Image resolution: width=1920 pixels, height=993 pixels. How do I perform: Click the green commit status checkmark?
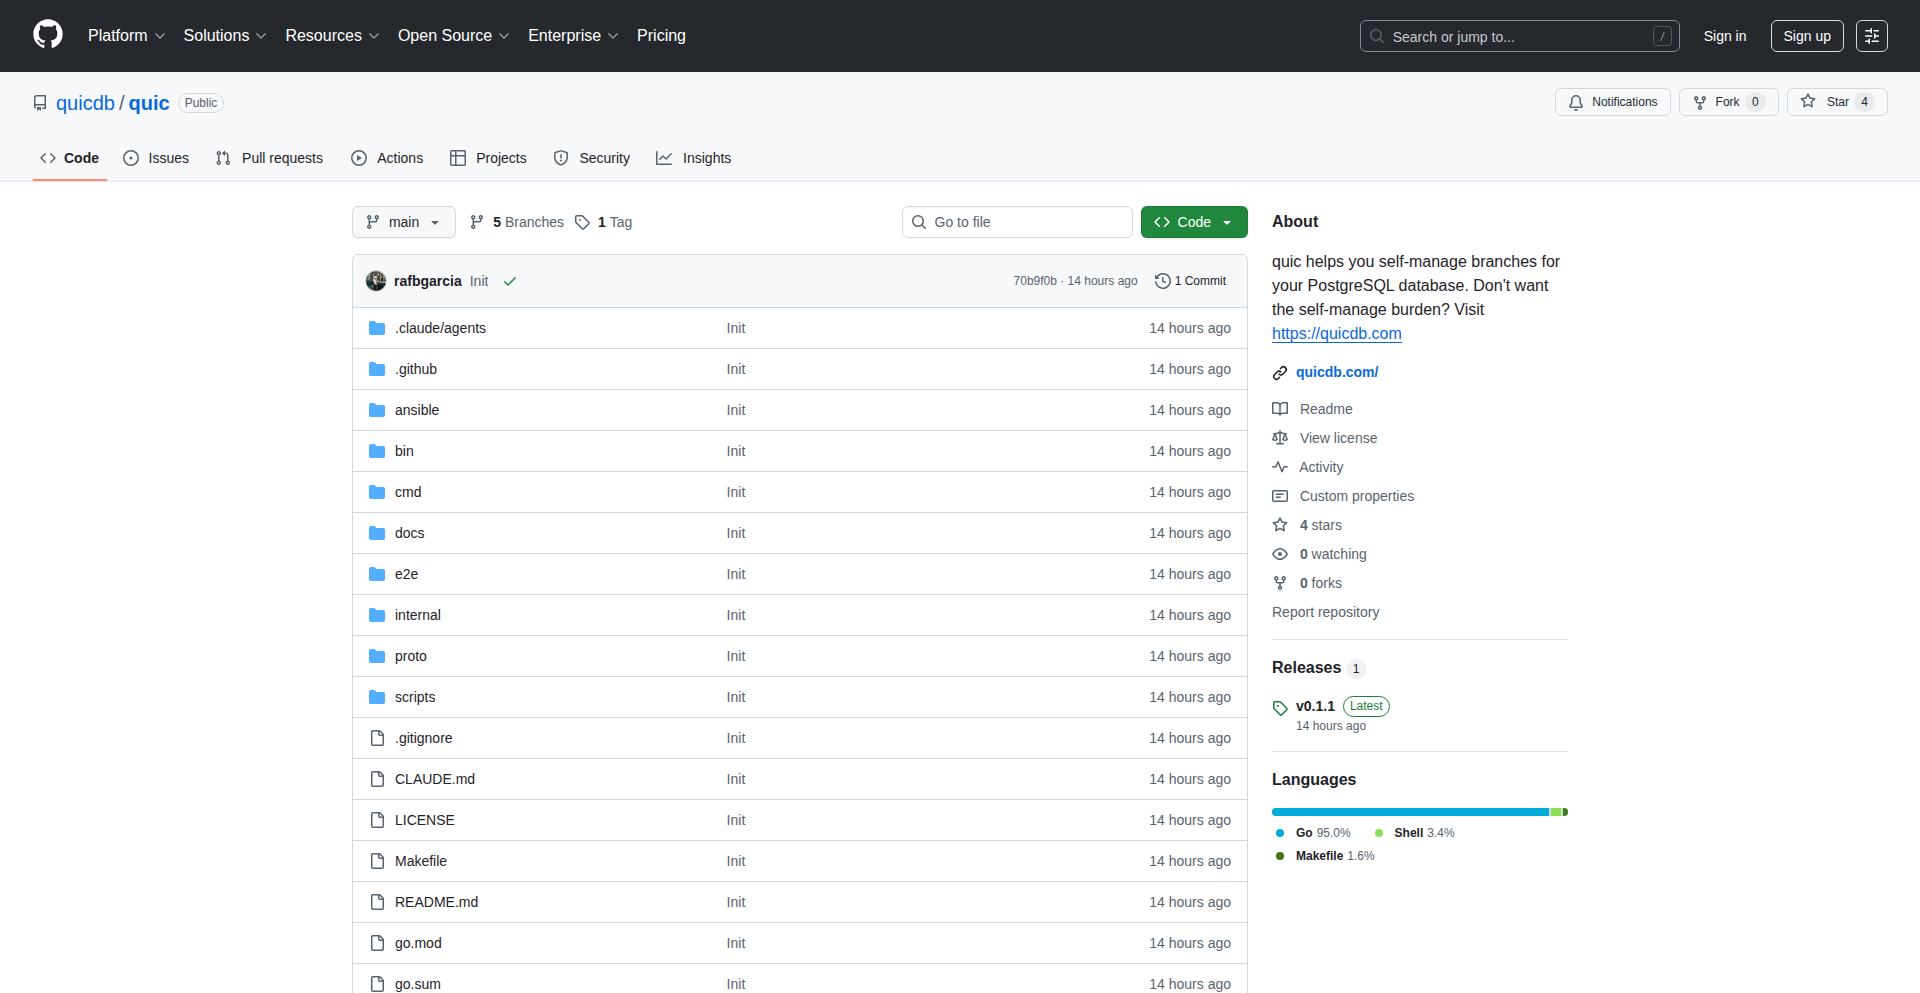pyautogui.click(x=510, y=282)
